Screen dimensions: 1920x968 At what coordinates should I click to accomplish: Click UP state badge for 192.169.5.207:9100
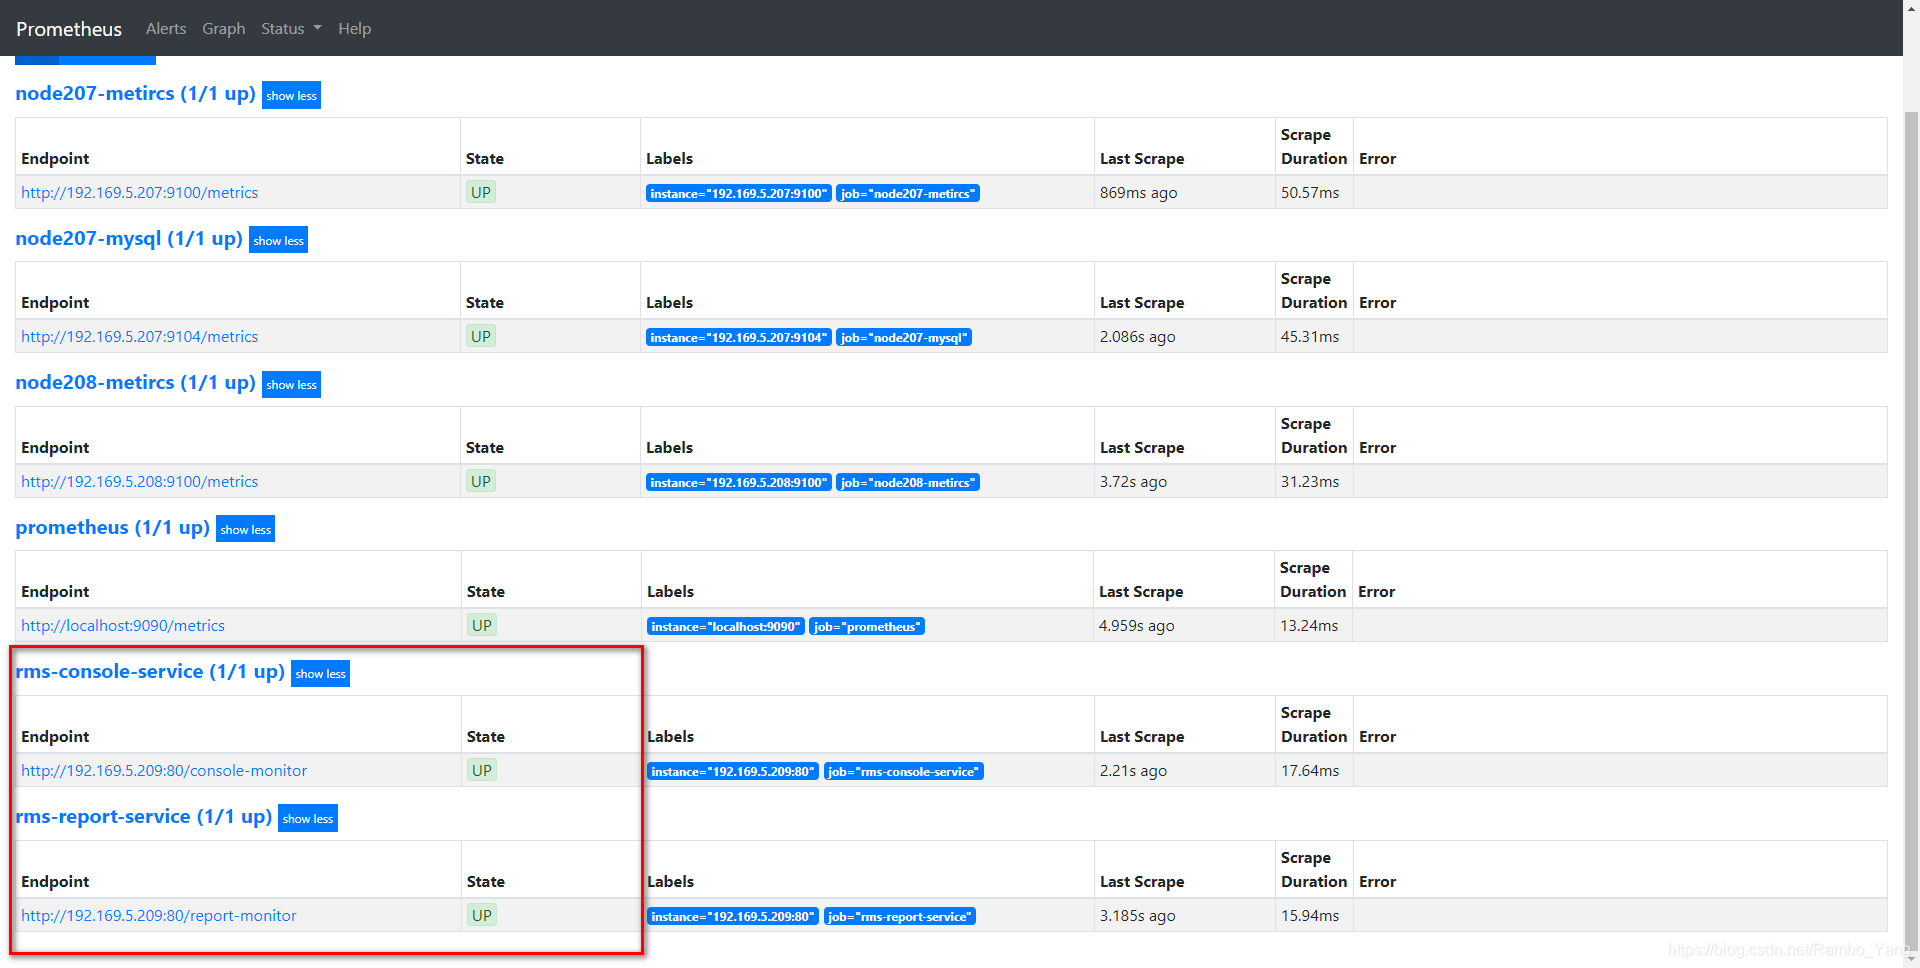click(x=481, y=192)
